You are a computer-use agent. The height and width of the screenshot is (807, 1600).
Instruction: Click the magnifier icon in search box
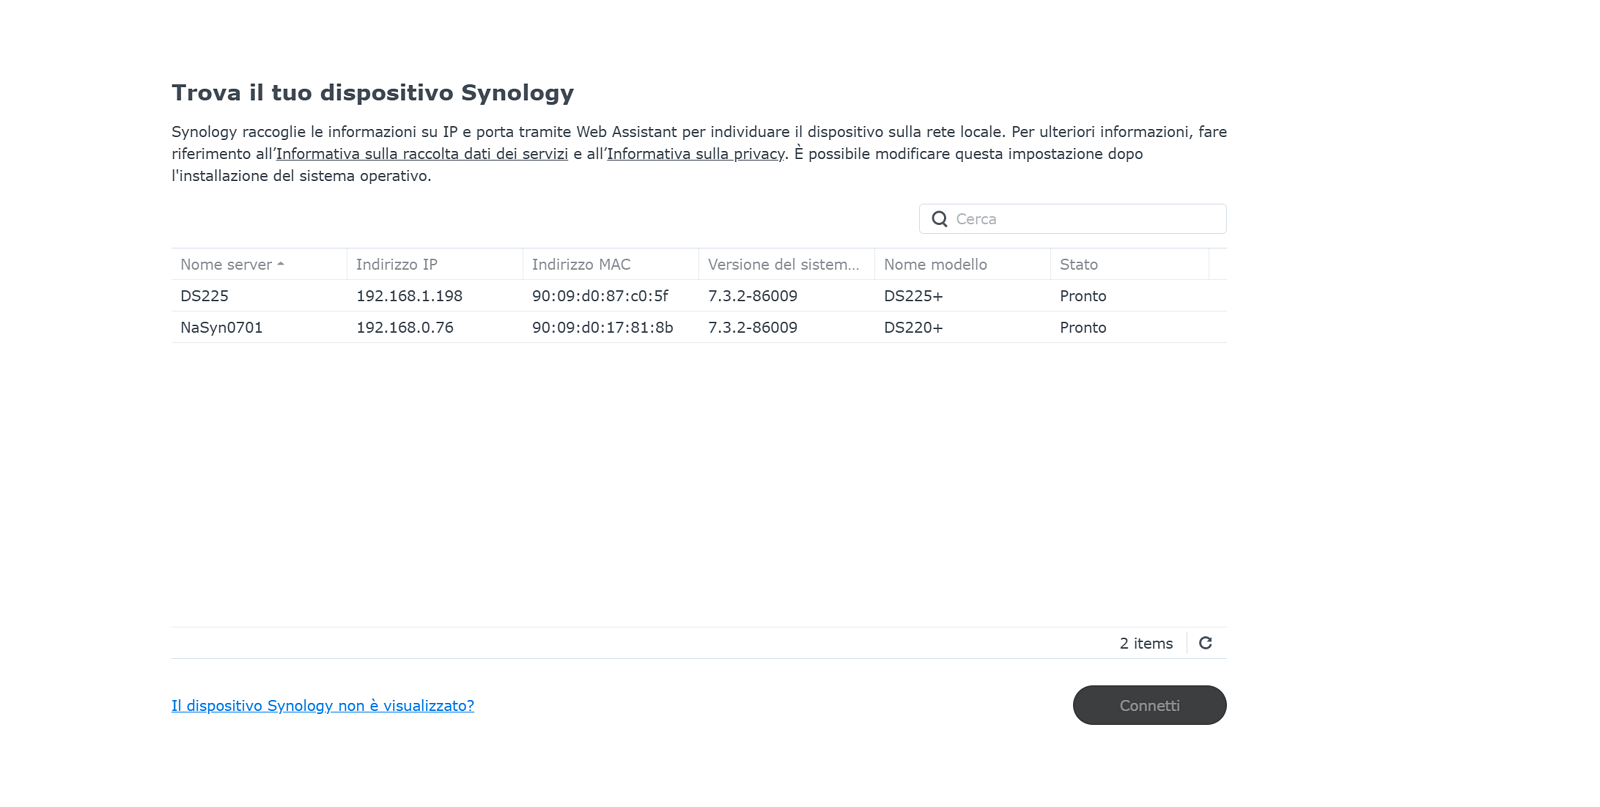(939, 219)
